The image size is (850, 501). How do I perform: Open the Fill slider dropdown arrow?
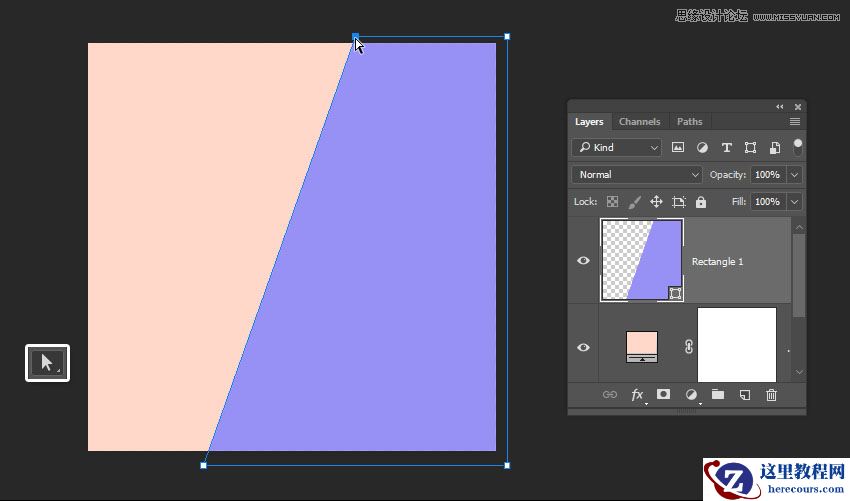point(794,202)
